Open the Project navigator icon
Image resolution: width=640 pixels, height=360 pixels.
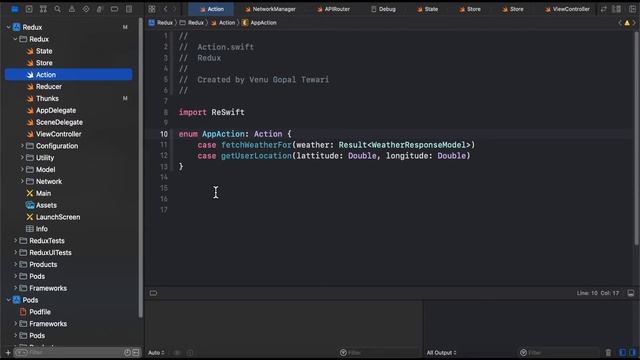[15, 9]
